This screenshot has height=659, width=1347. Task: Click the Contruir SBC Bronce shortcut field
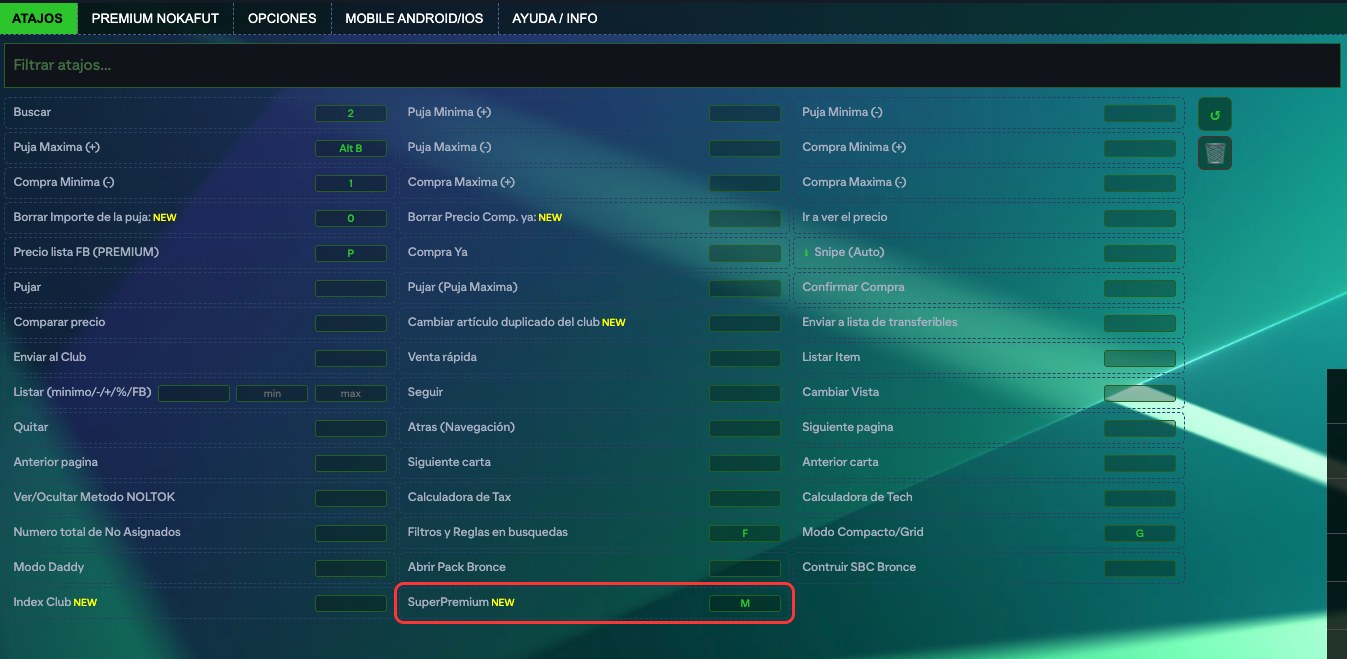(1140, 569)
